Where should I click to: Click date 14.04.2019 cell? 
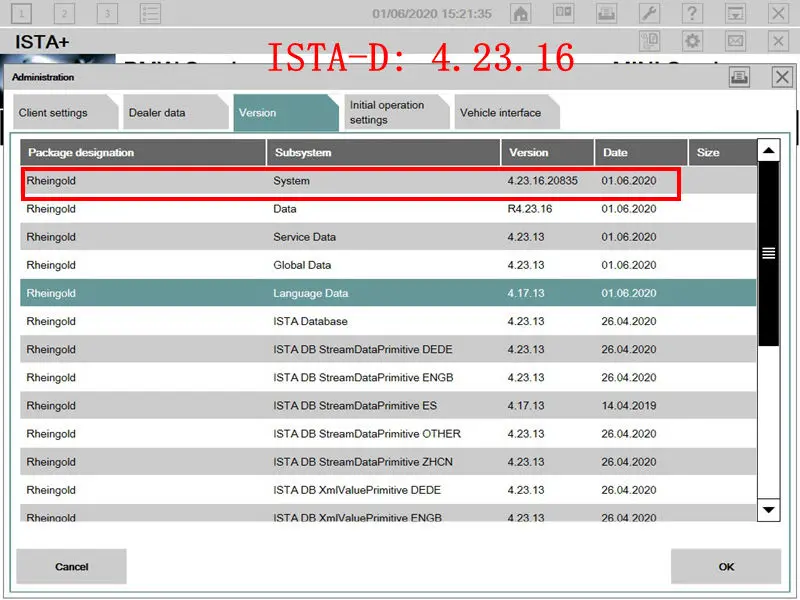tap(629, 405)
